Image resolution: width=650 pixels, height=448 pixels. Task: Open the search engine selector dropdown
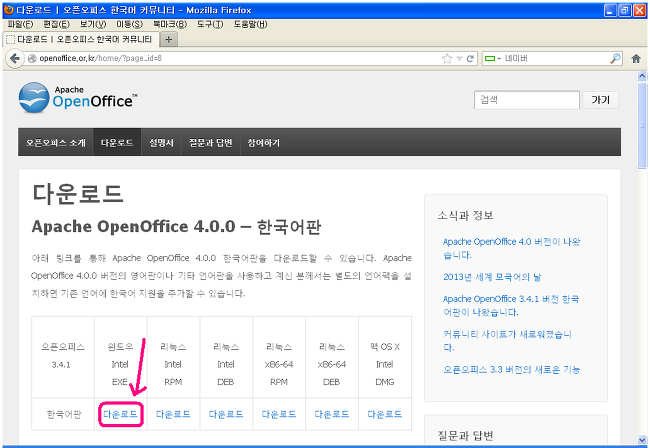pyautogui.click(x=493, y=58)
